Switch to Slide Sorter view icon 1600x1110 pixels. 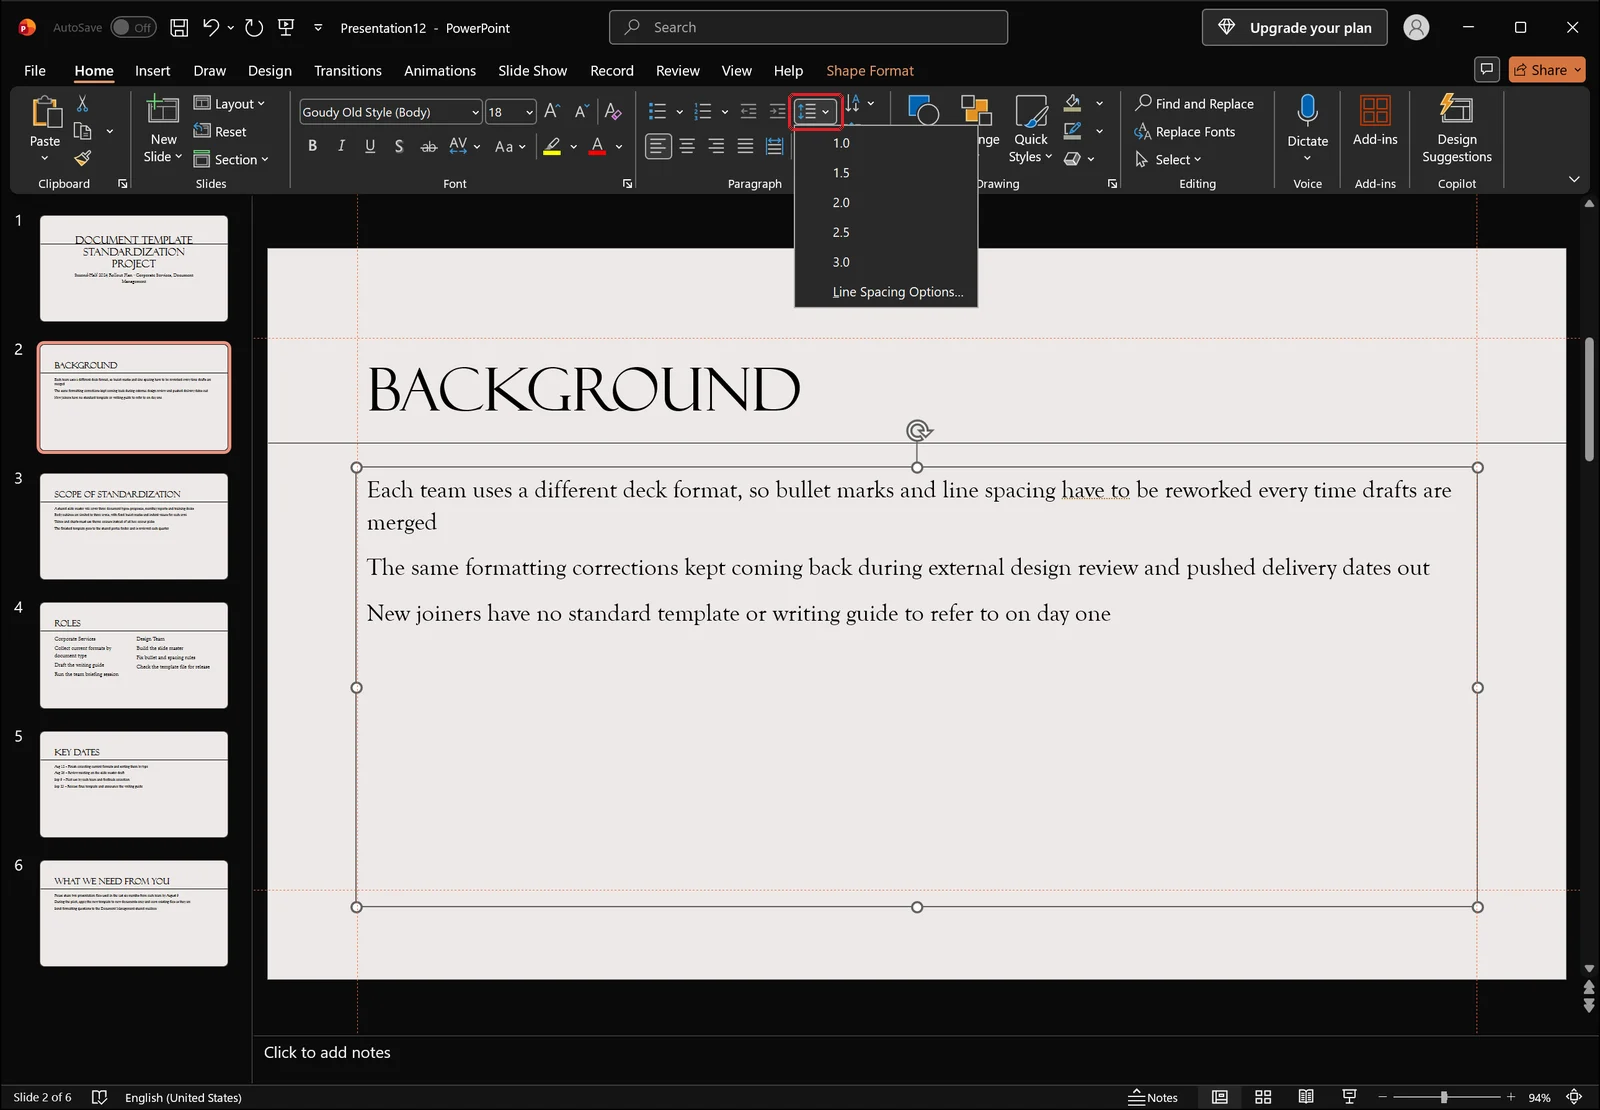point(1263,1097)
